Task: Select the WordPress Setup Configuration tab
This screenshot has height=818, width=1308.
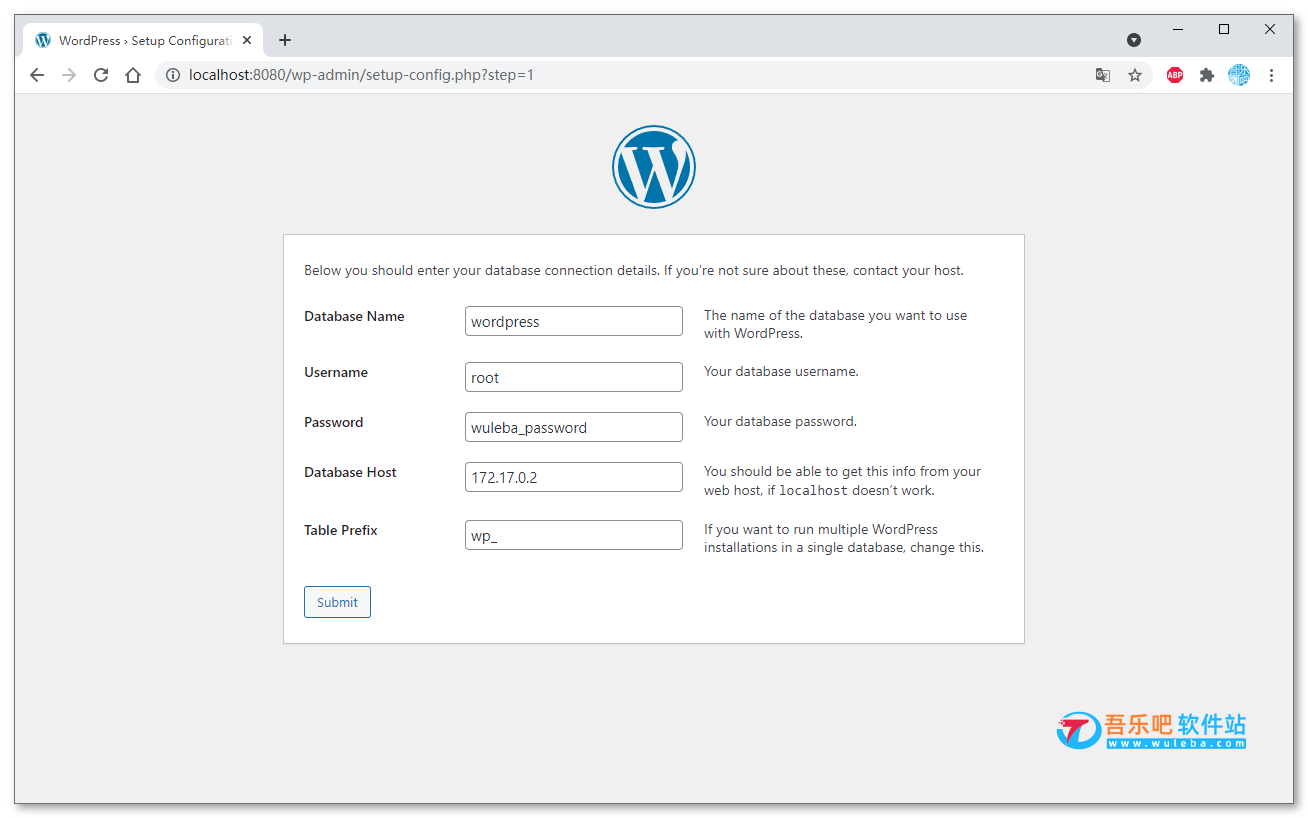Action: pyautogui.click(x=143, y=40)
